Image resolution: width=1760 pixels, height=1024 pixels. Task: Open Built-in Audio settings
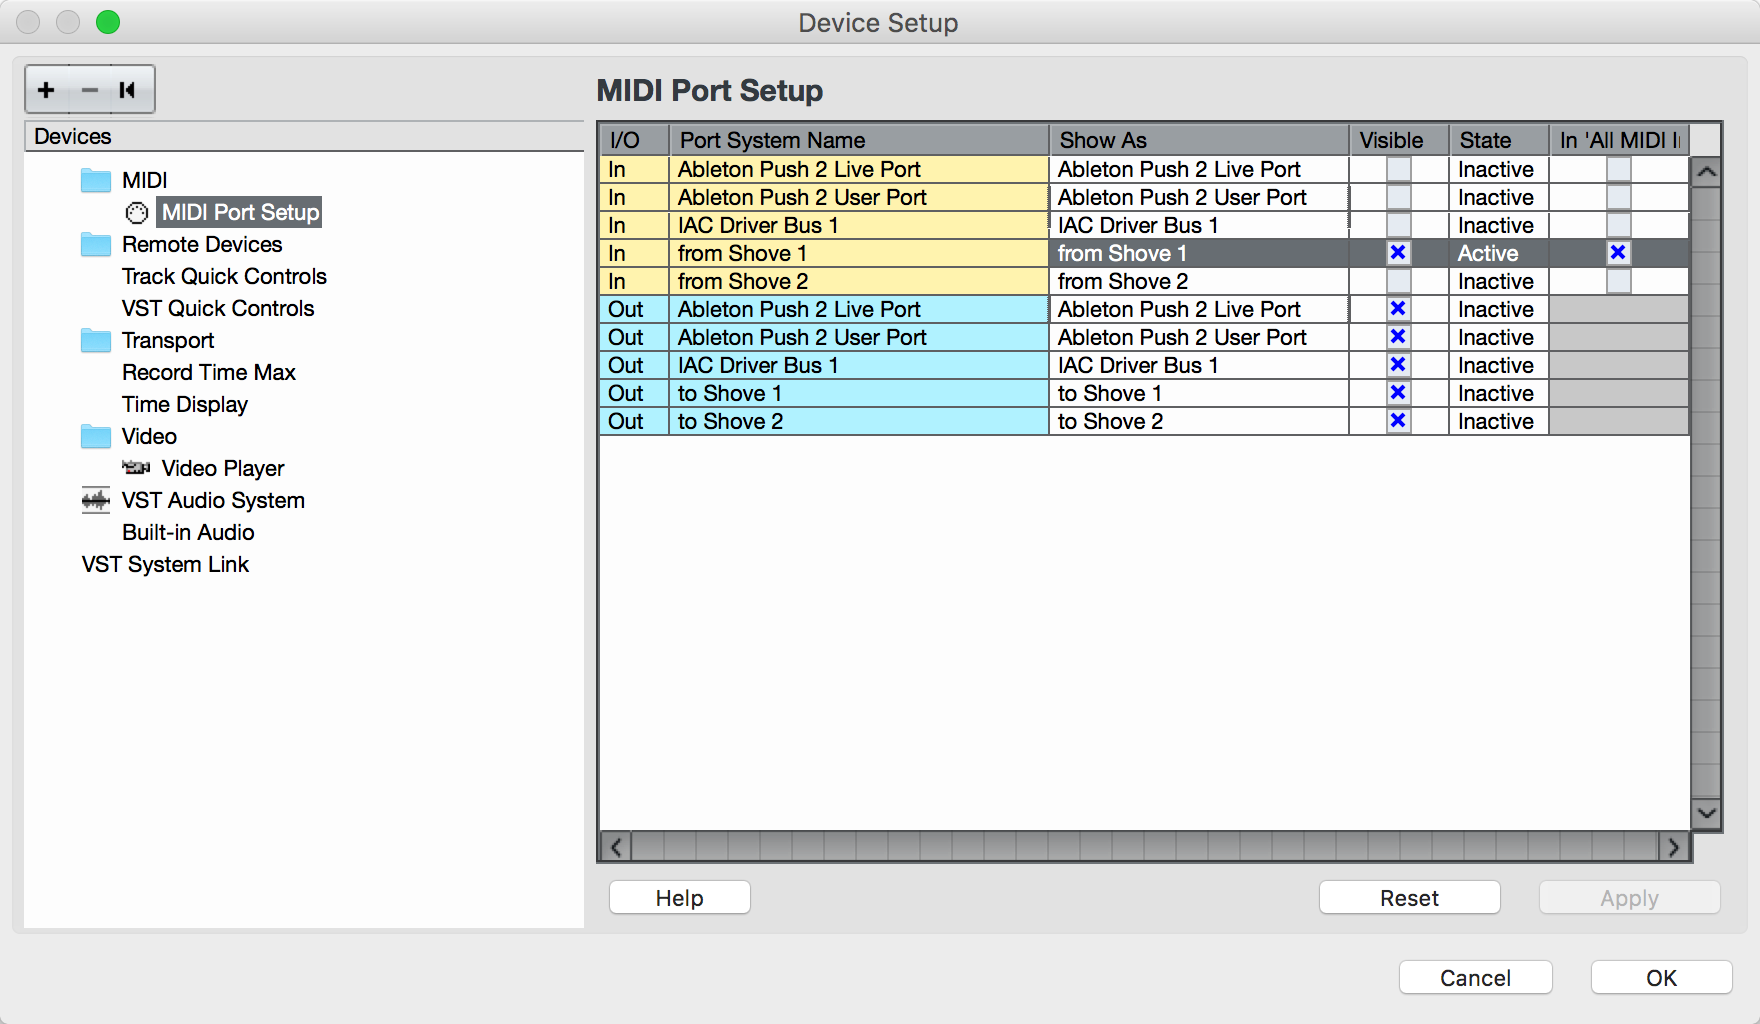coord(188,532)
